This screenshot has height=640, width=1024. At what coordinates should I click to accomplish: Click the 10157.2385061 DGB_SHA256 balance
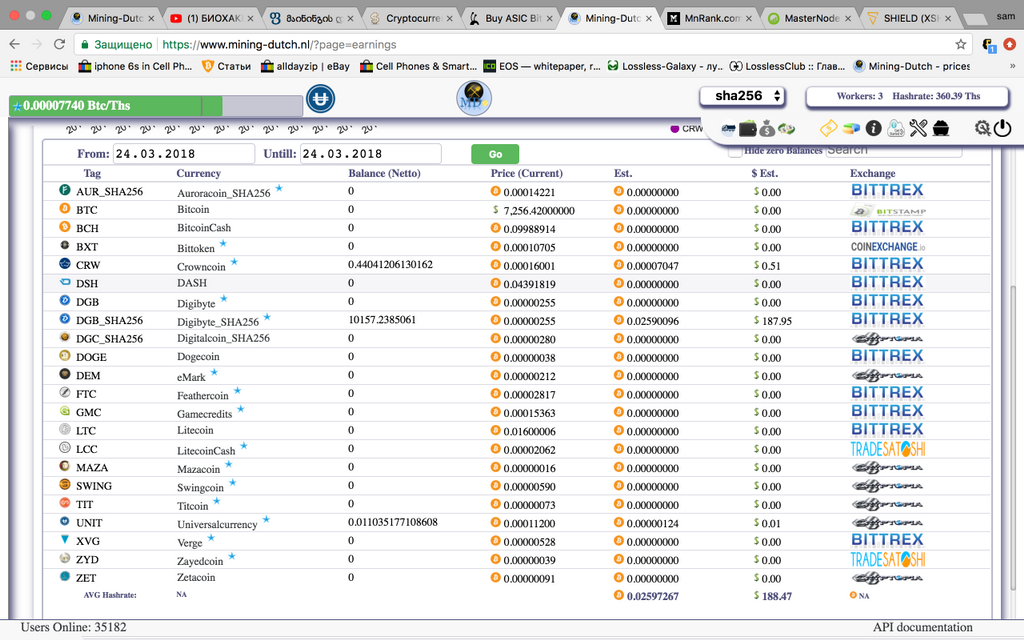[382, 320]
